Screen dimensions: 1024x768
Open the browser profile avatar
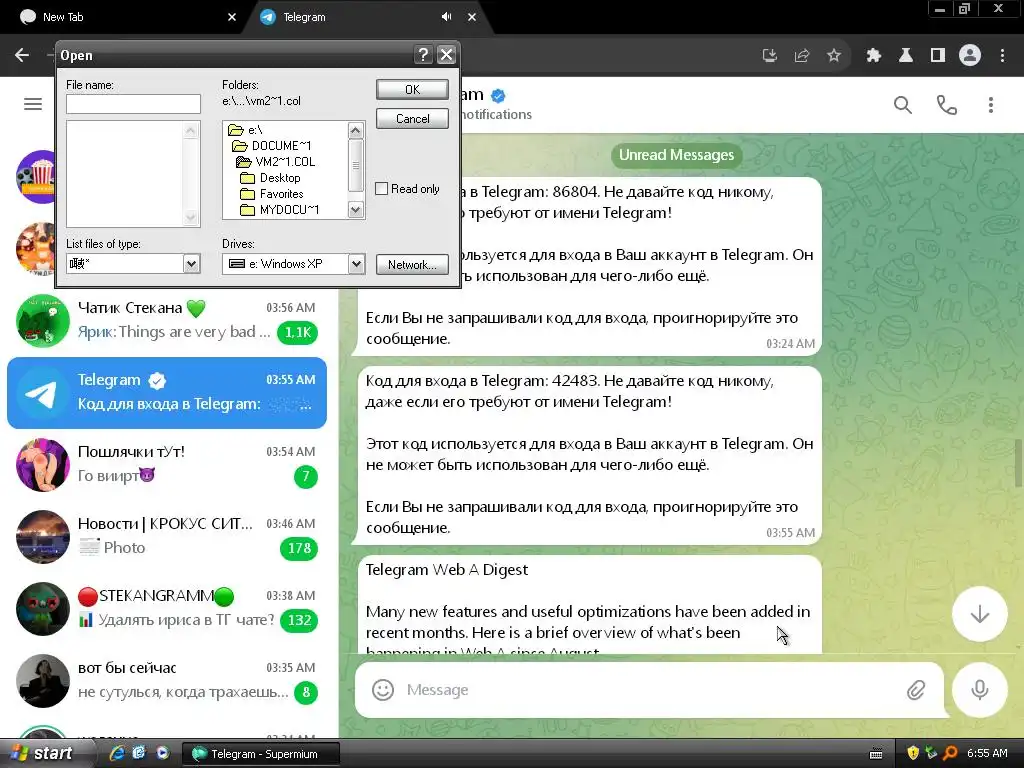coord(970,56)
